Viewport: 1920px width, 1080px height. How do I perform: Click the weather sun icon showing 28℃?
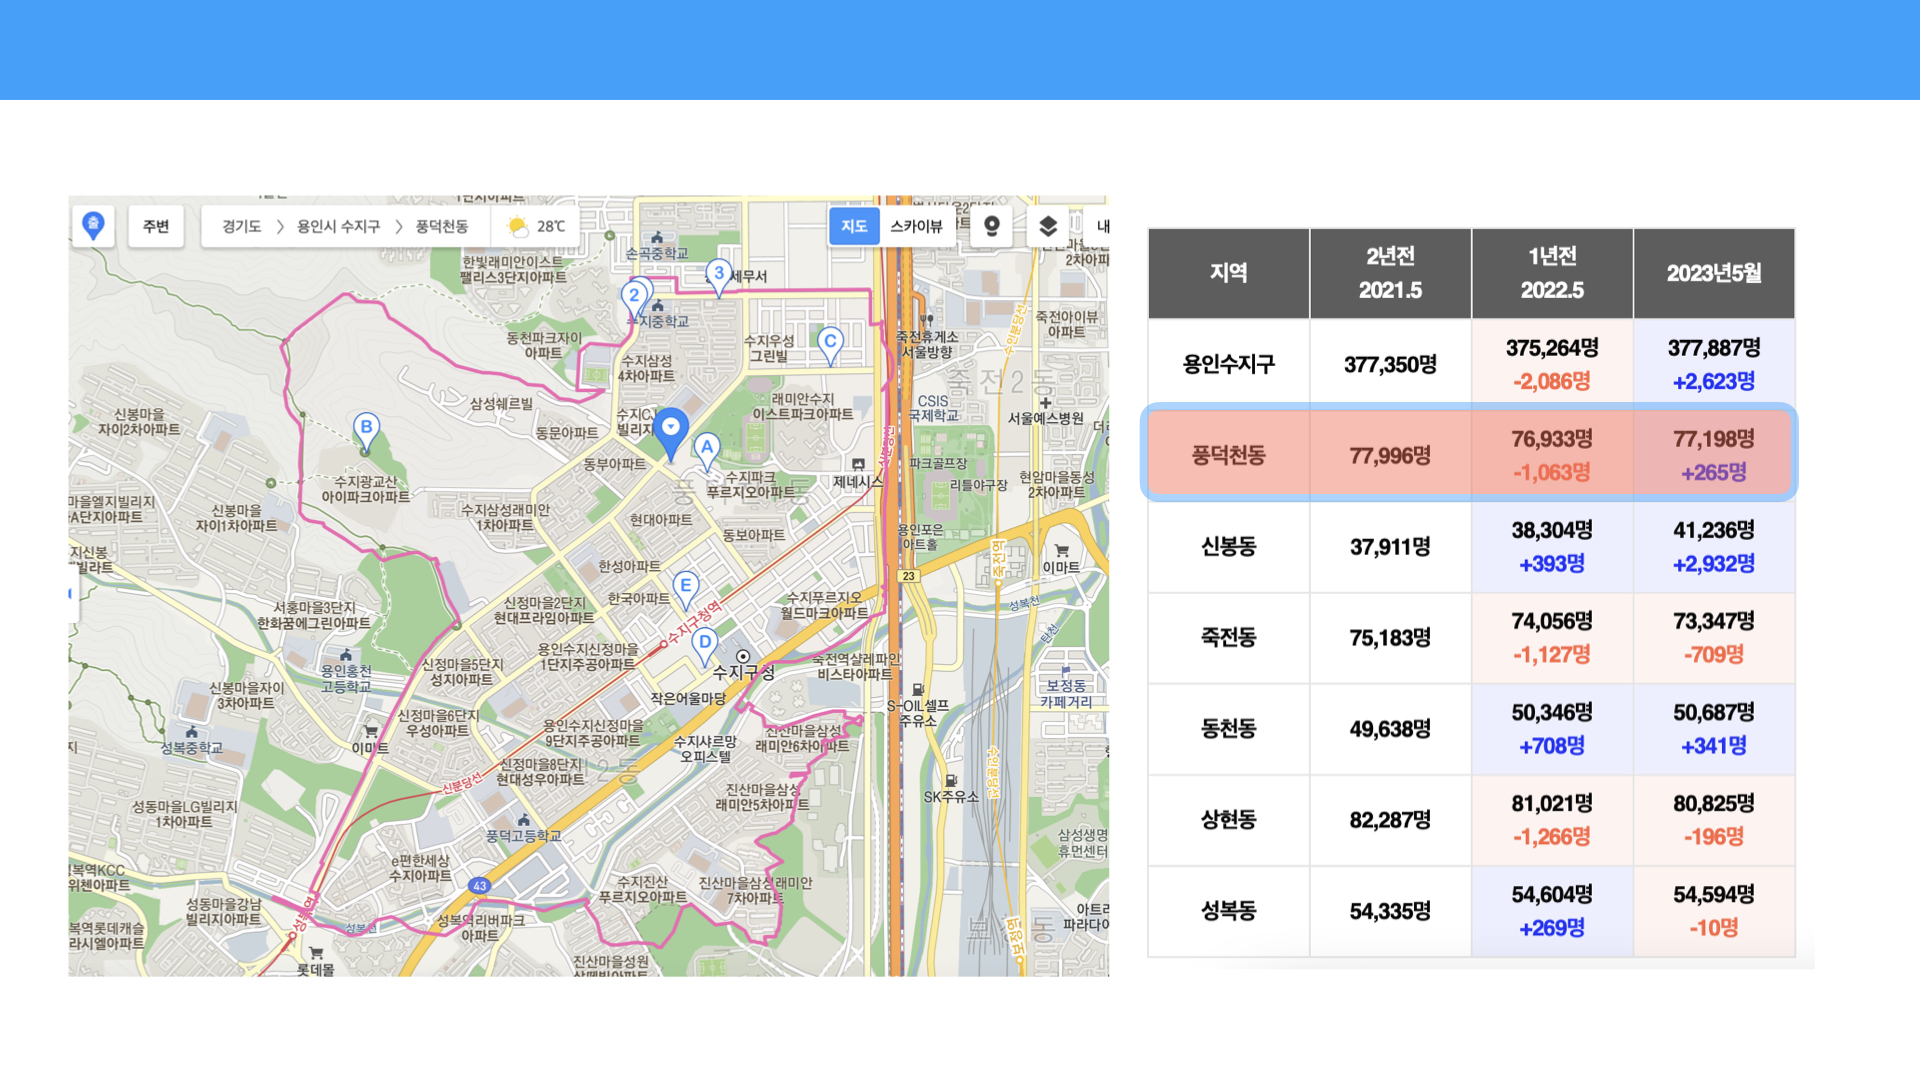518,227
